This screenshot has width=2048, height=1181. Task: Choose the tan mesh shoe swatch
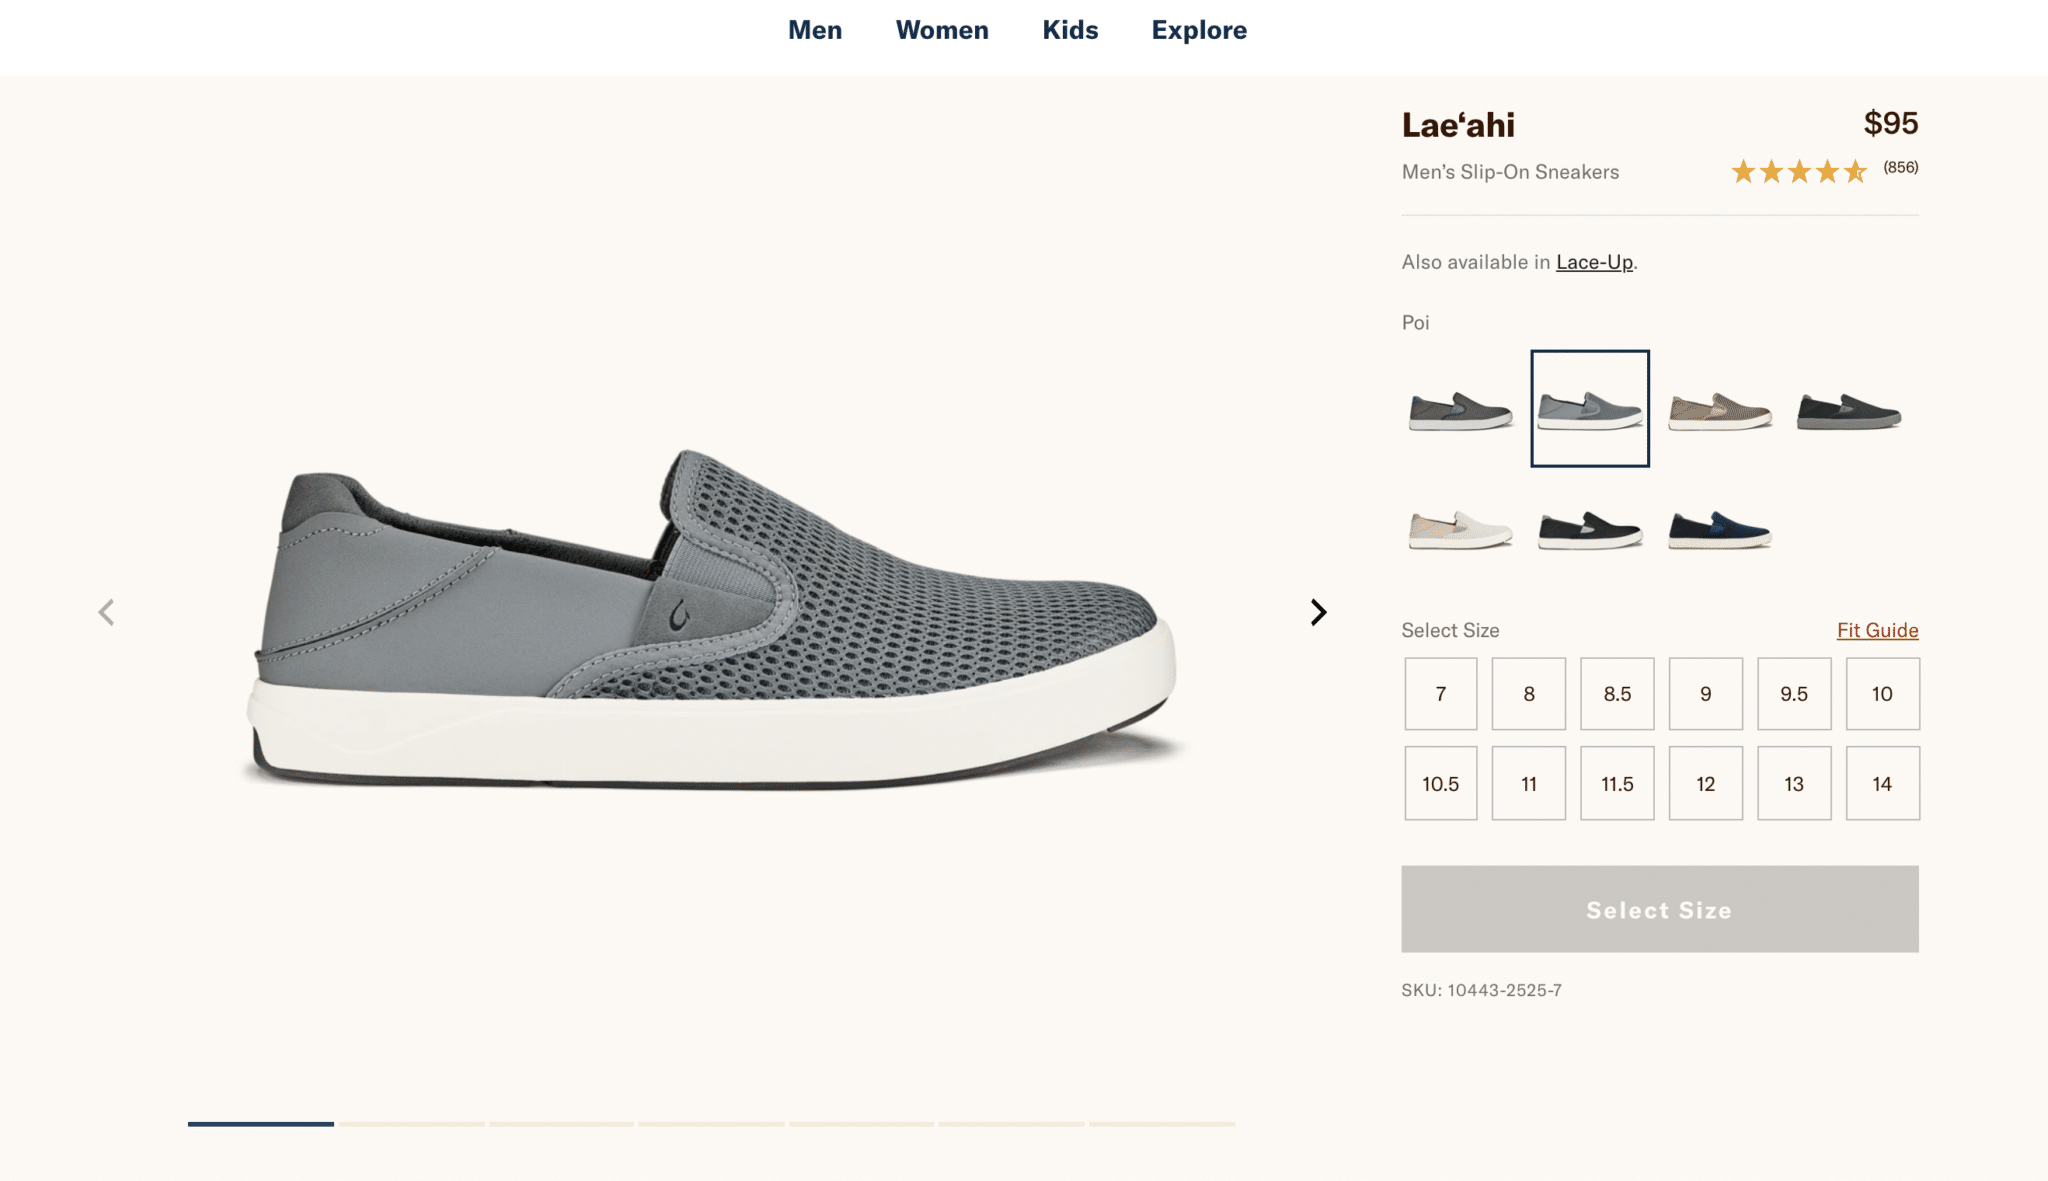point(1720,410)
